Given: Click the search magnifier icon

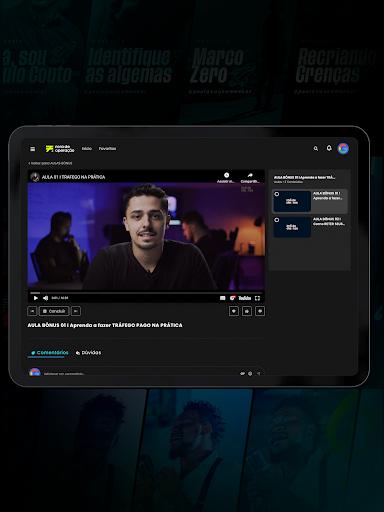Looking at the screenshot, I should click(x=316, y=149).
